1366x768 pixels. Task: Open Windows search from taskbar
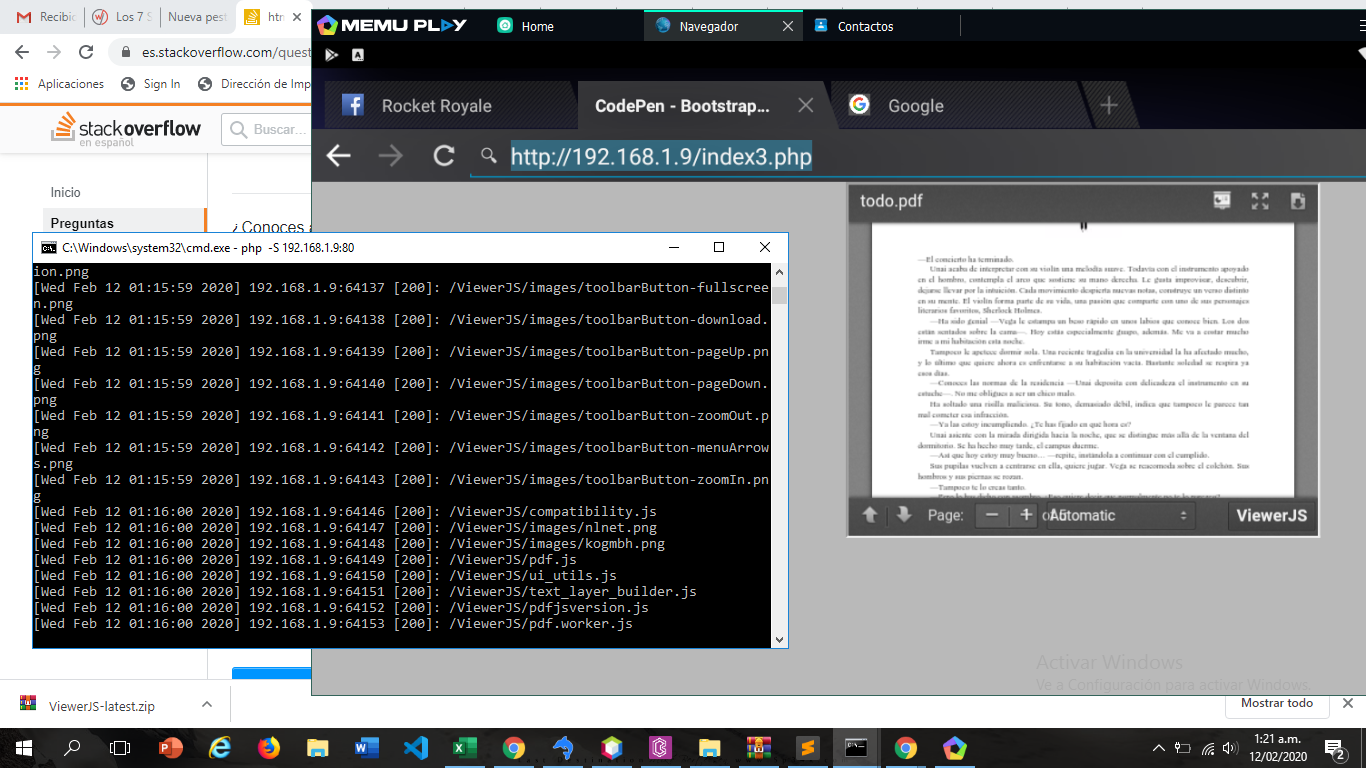click(x=72, y=747)
